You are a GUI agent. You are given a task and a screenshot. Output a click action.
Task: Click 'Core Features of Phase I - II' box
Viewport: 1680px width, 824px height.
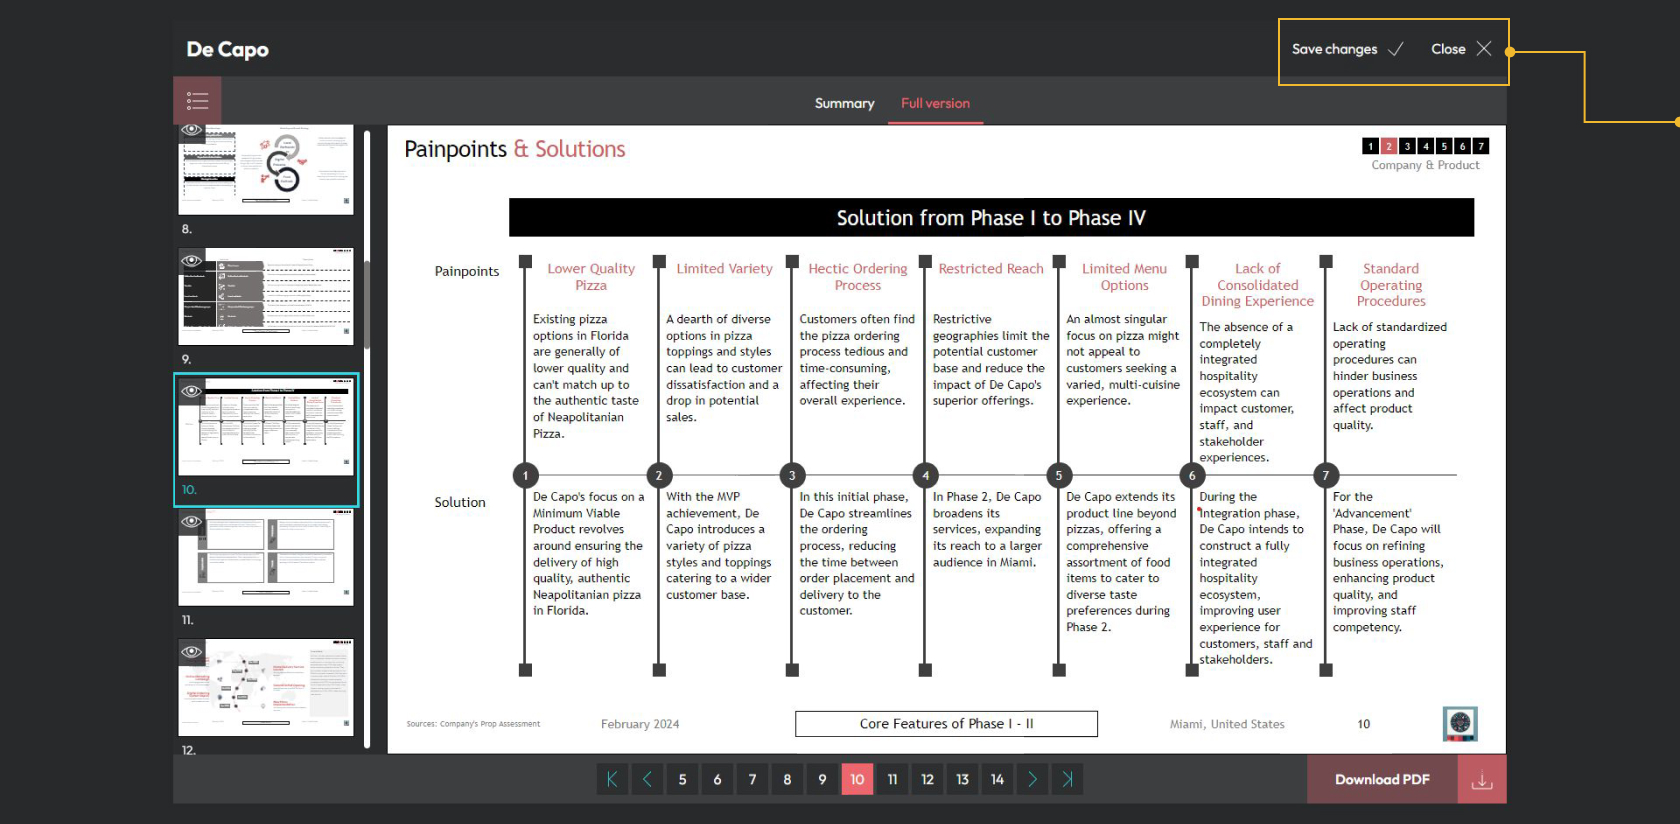point(946,724)
